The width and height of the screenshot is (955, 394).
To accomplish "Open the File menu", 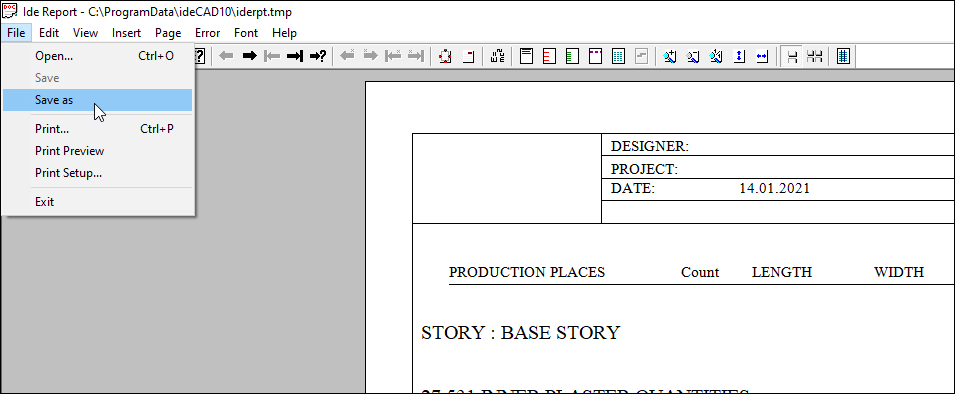I will click(x=16, y=33).
